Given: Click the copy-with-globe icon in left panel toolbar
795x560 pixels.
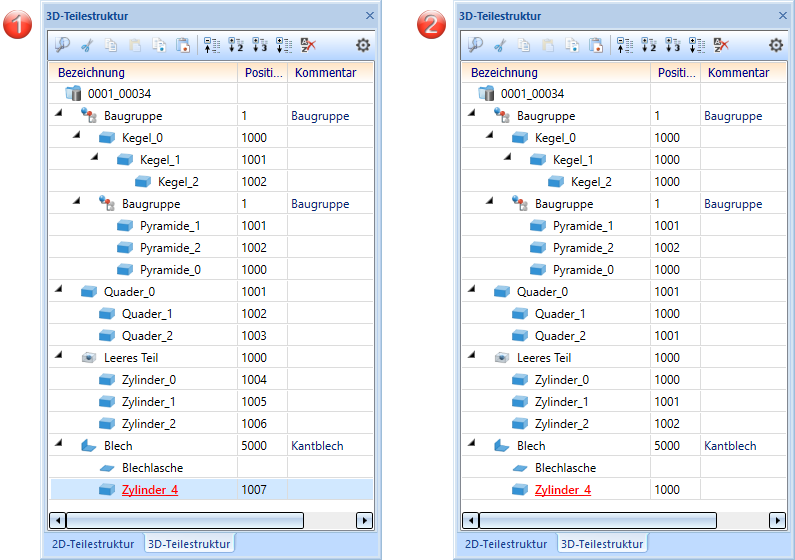Looking at the screenshot, I should coord(159,45).
